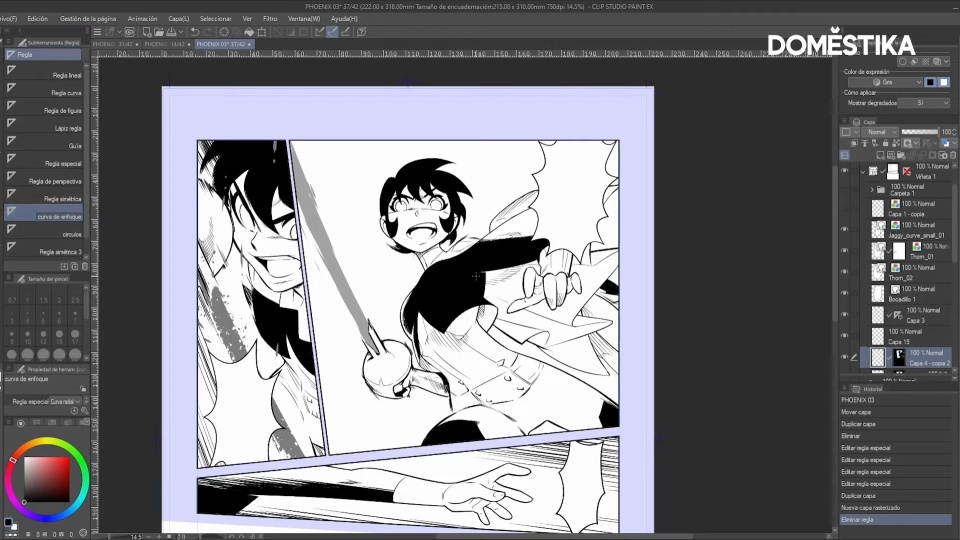
Task: Click the hamburger menu icon in the toolbar
Action: tap(97, 32)
